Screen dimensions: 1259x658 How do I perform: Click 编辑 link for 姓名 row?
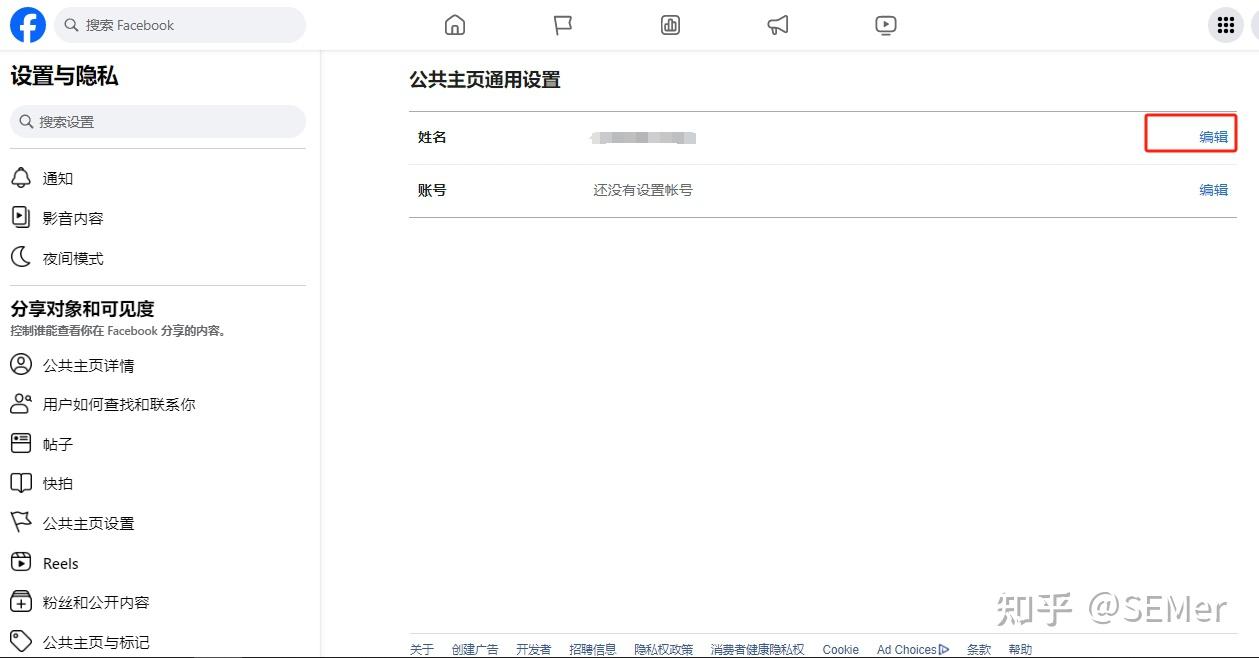coord(1213,137)
